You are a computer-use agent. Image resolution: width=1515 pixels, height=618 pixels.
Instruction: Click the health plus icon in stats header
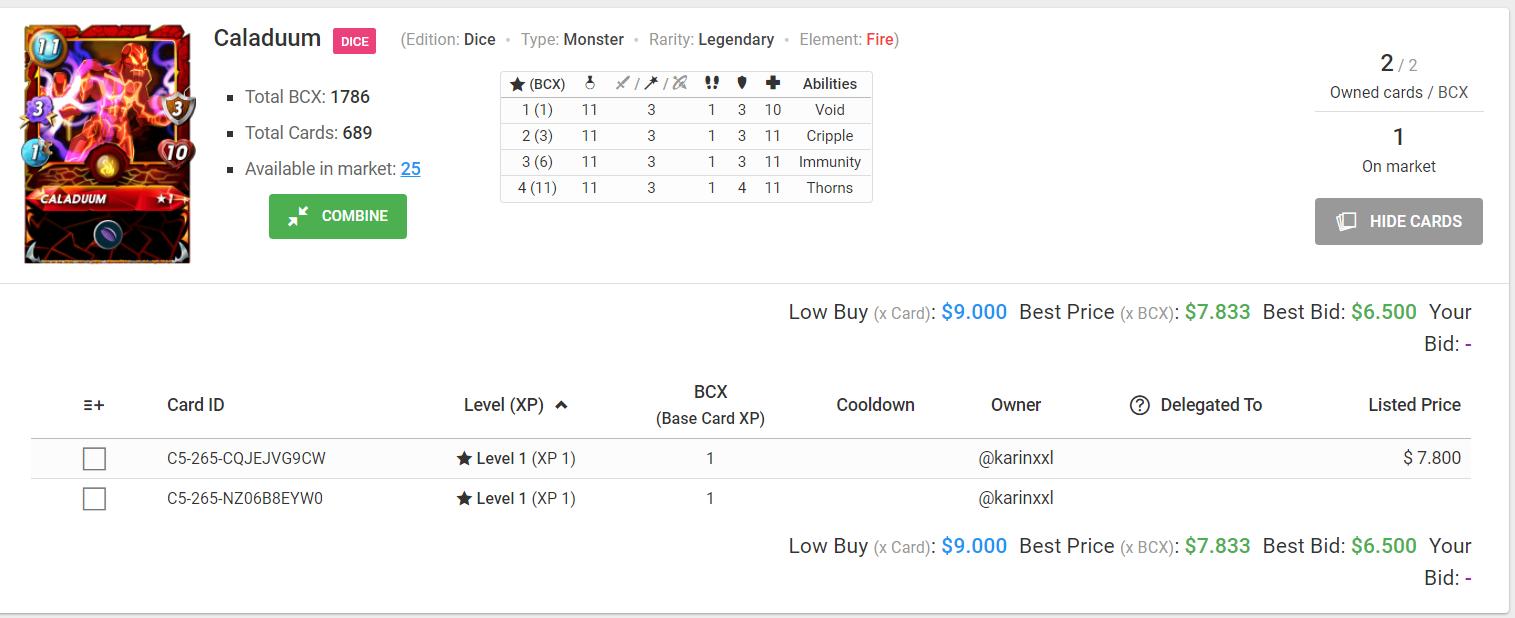772,84
